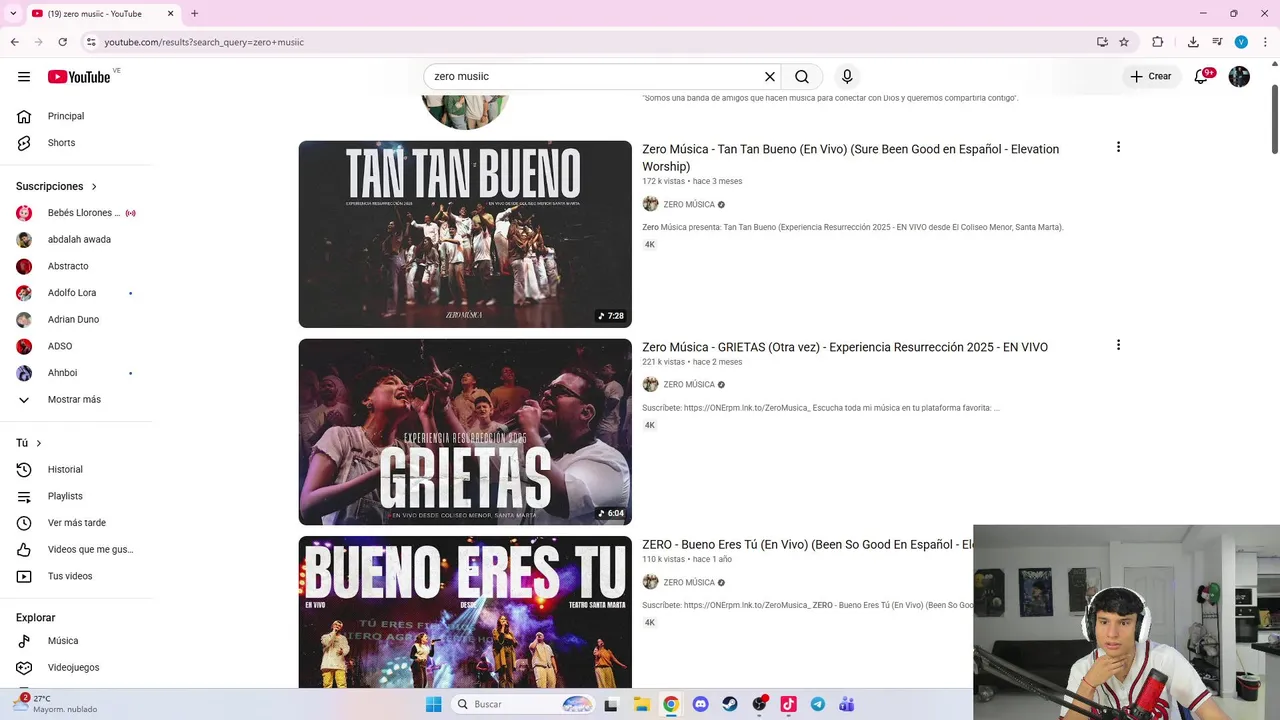1280x720 pixels.
Task: Play the Bueno Eres Tú thumbnail
Action: [x=465, y=612]
